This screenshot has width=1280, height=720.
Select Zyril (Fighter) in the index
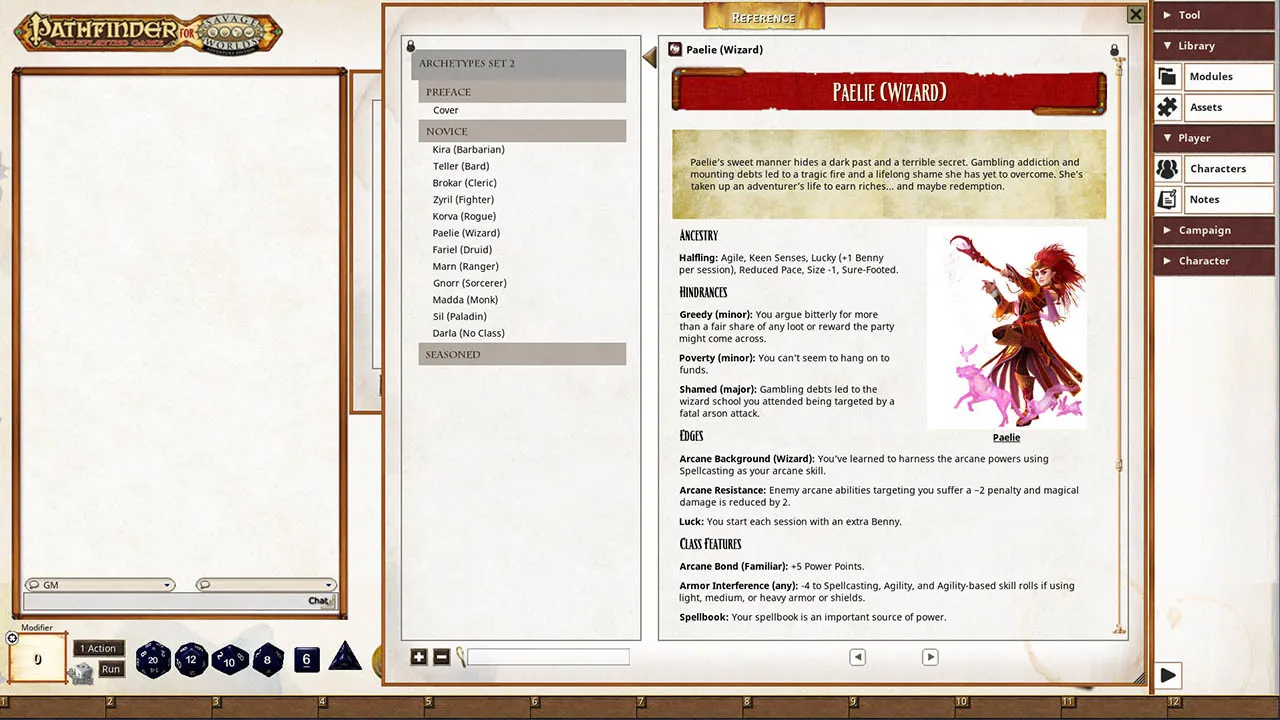click(463, 200)
